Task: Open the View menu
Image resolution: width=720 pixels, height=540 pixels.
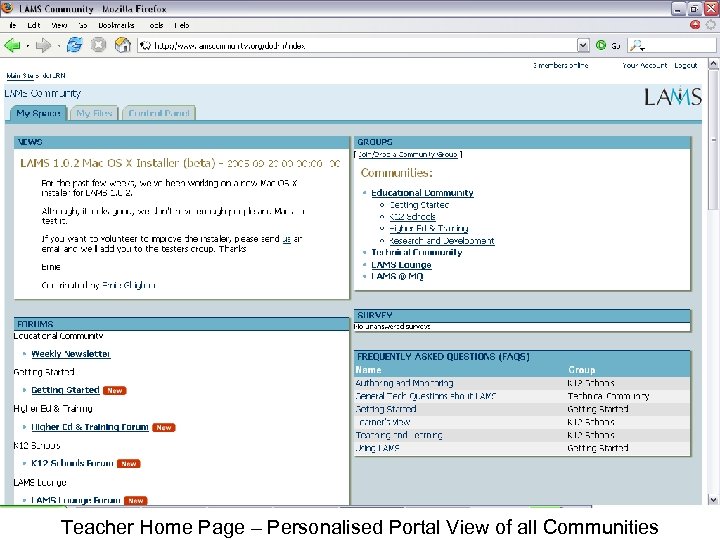Action: coord(59,25)
